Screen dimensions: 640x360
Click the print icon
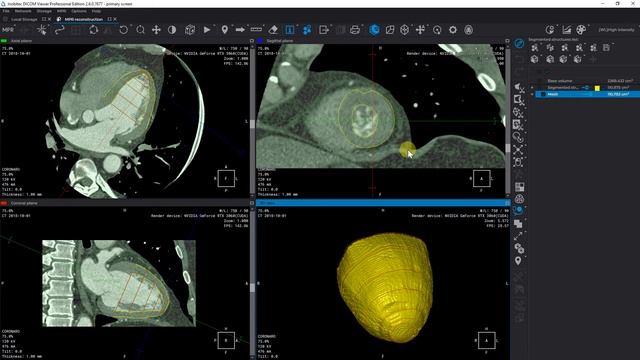pyautogui.click(x=355, y=30)
